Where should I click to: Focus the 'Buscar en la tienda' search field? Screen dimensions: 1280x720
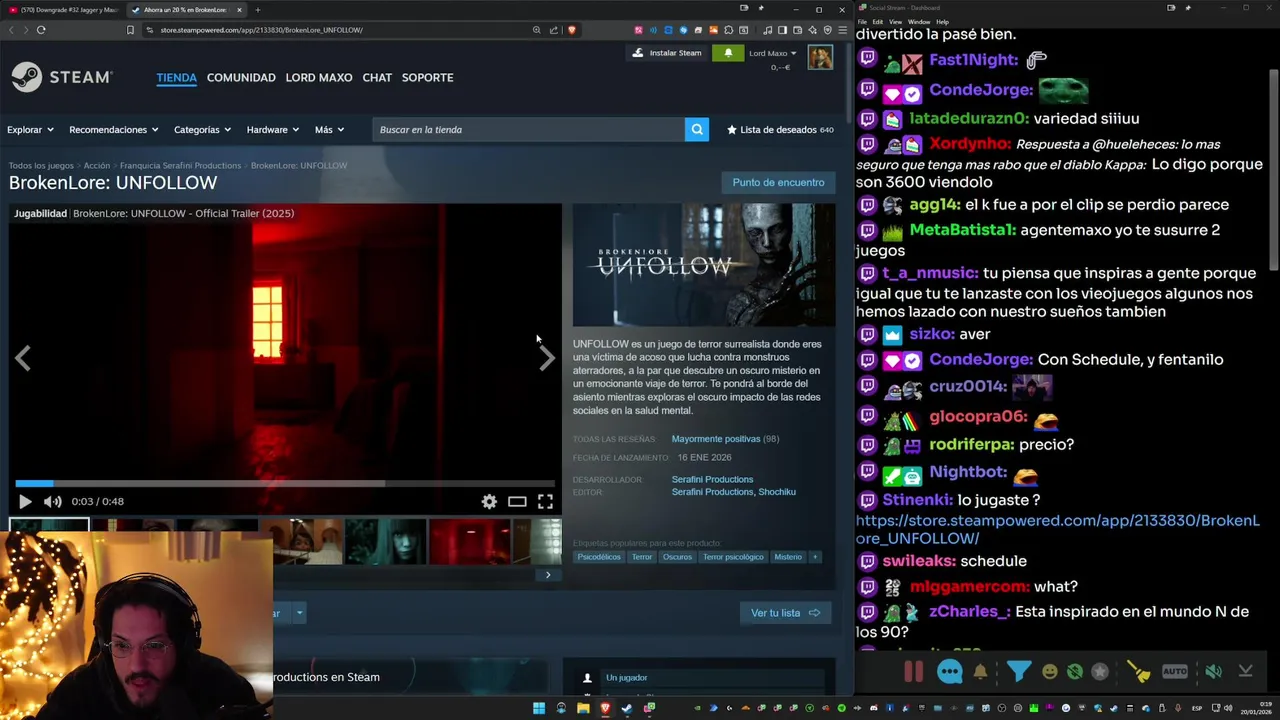tap(528, 129)
